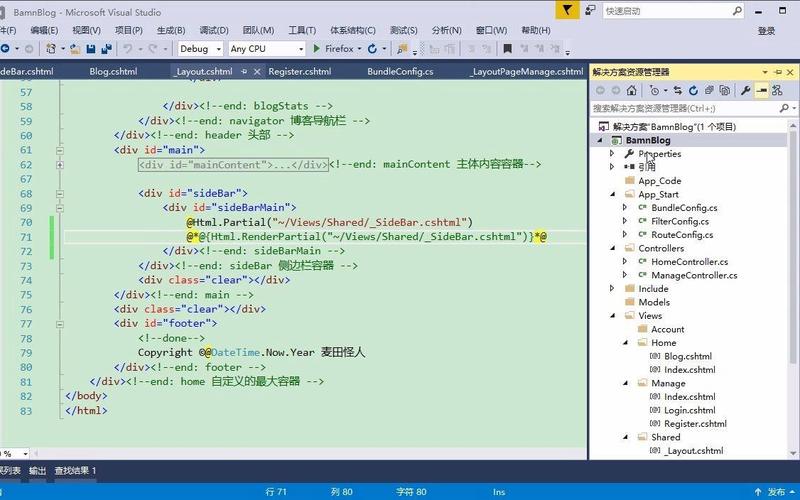Click the View Class Diagram icon

777,91
